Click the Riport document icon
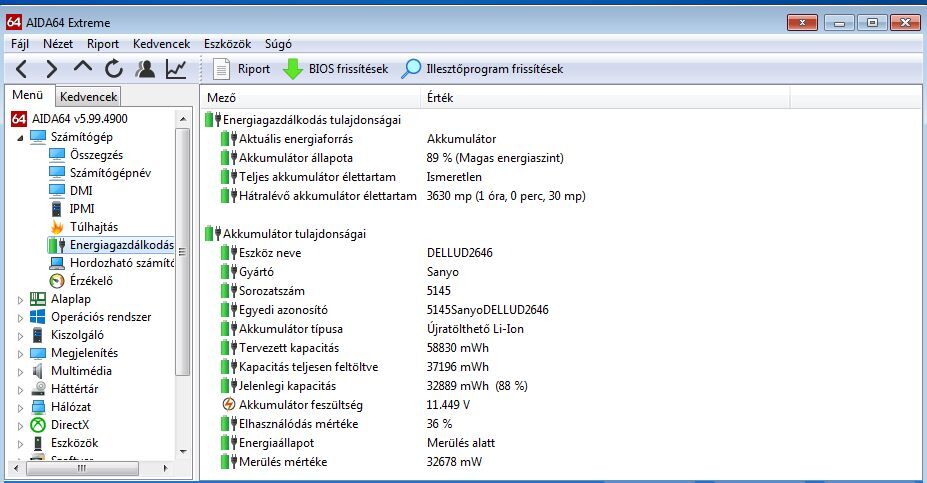The image size is (927, 483). pyautogui.click(x=221, y=69)
